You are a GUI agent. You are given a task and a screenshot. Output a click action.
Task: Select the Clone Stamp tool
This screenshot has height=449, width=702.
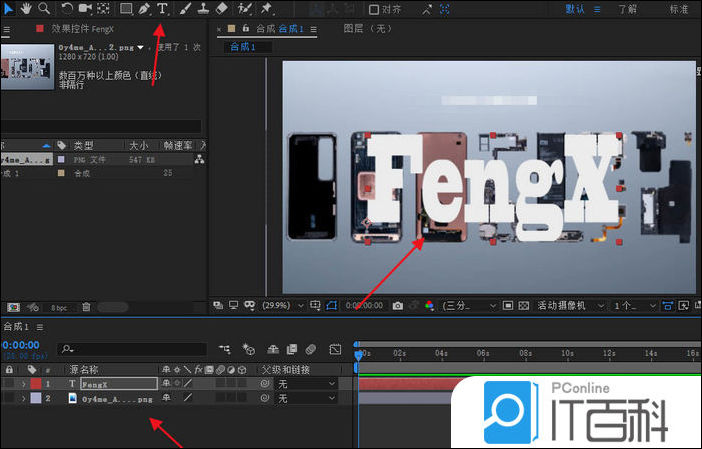203,9
